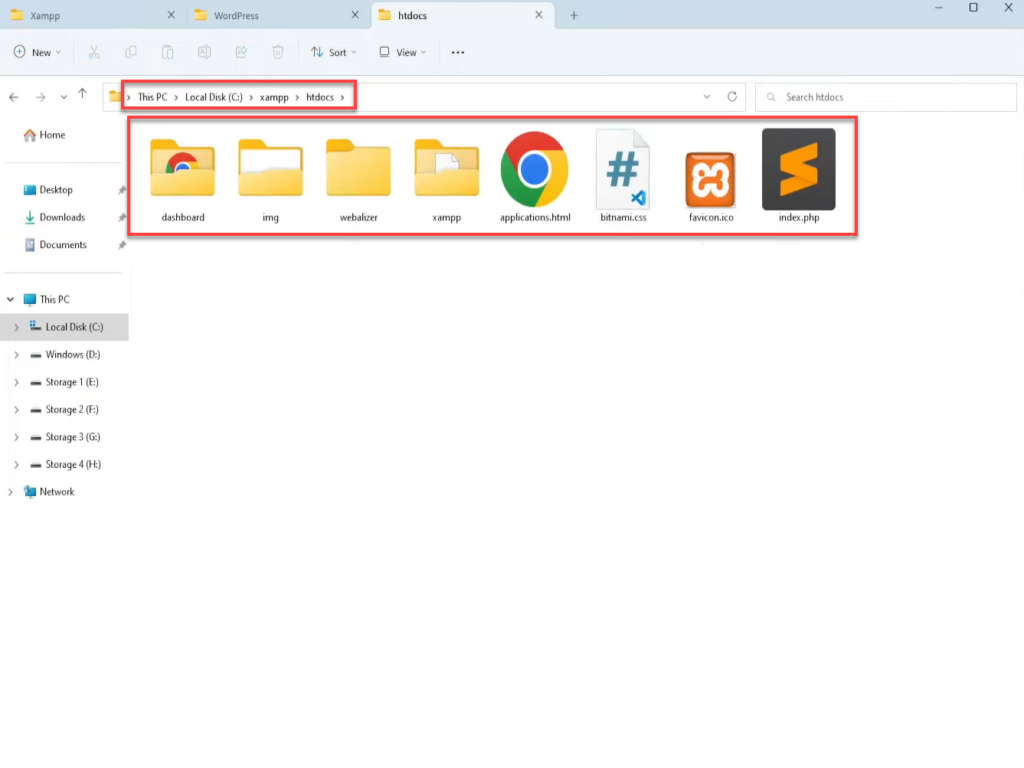Close the Xampp tab
Image resolution: width=1024 pixels, height=768 pixels.
[171, 14]
